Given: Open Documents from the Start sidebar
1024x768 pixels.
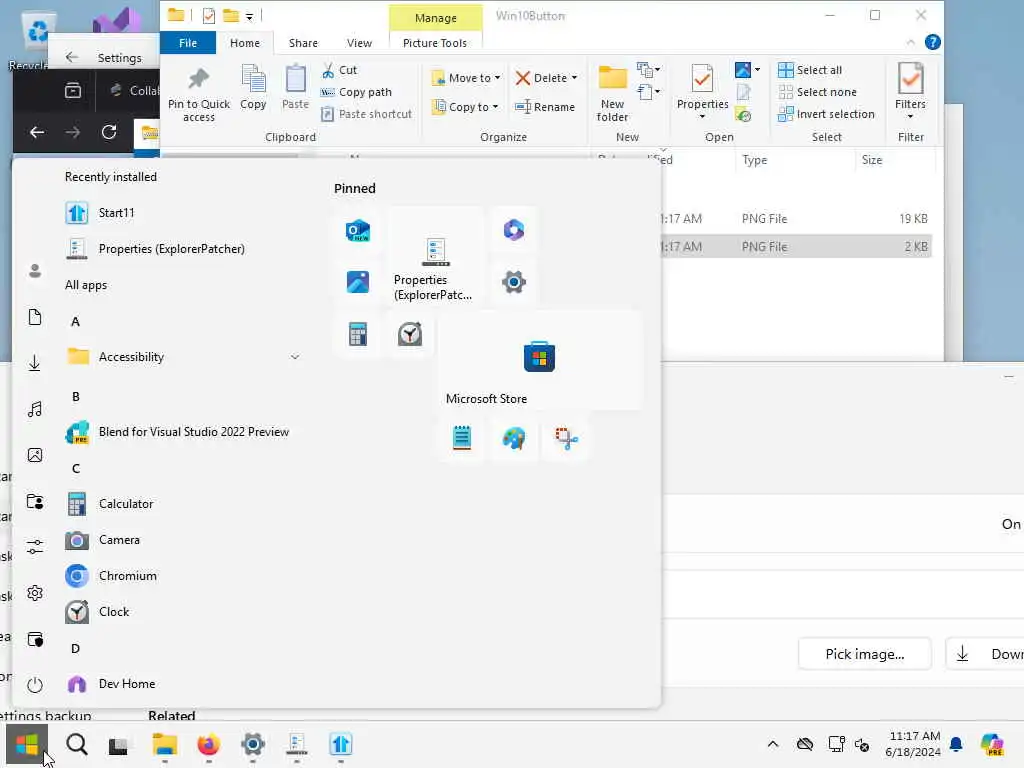Looking at the screenshot, I should click(35, 317).
